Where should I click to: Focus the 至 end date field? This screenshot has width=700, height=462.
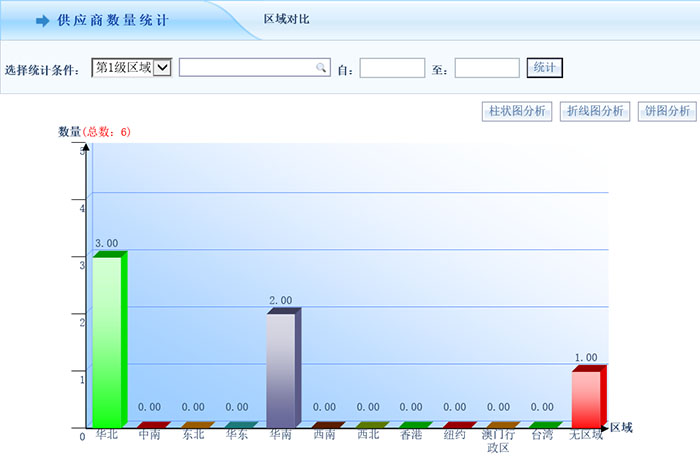pos(486,68)
